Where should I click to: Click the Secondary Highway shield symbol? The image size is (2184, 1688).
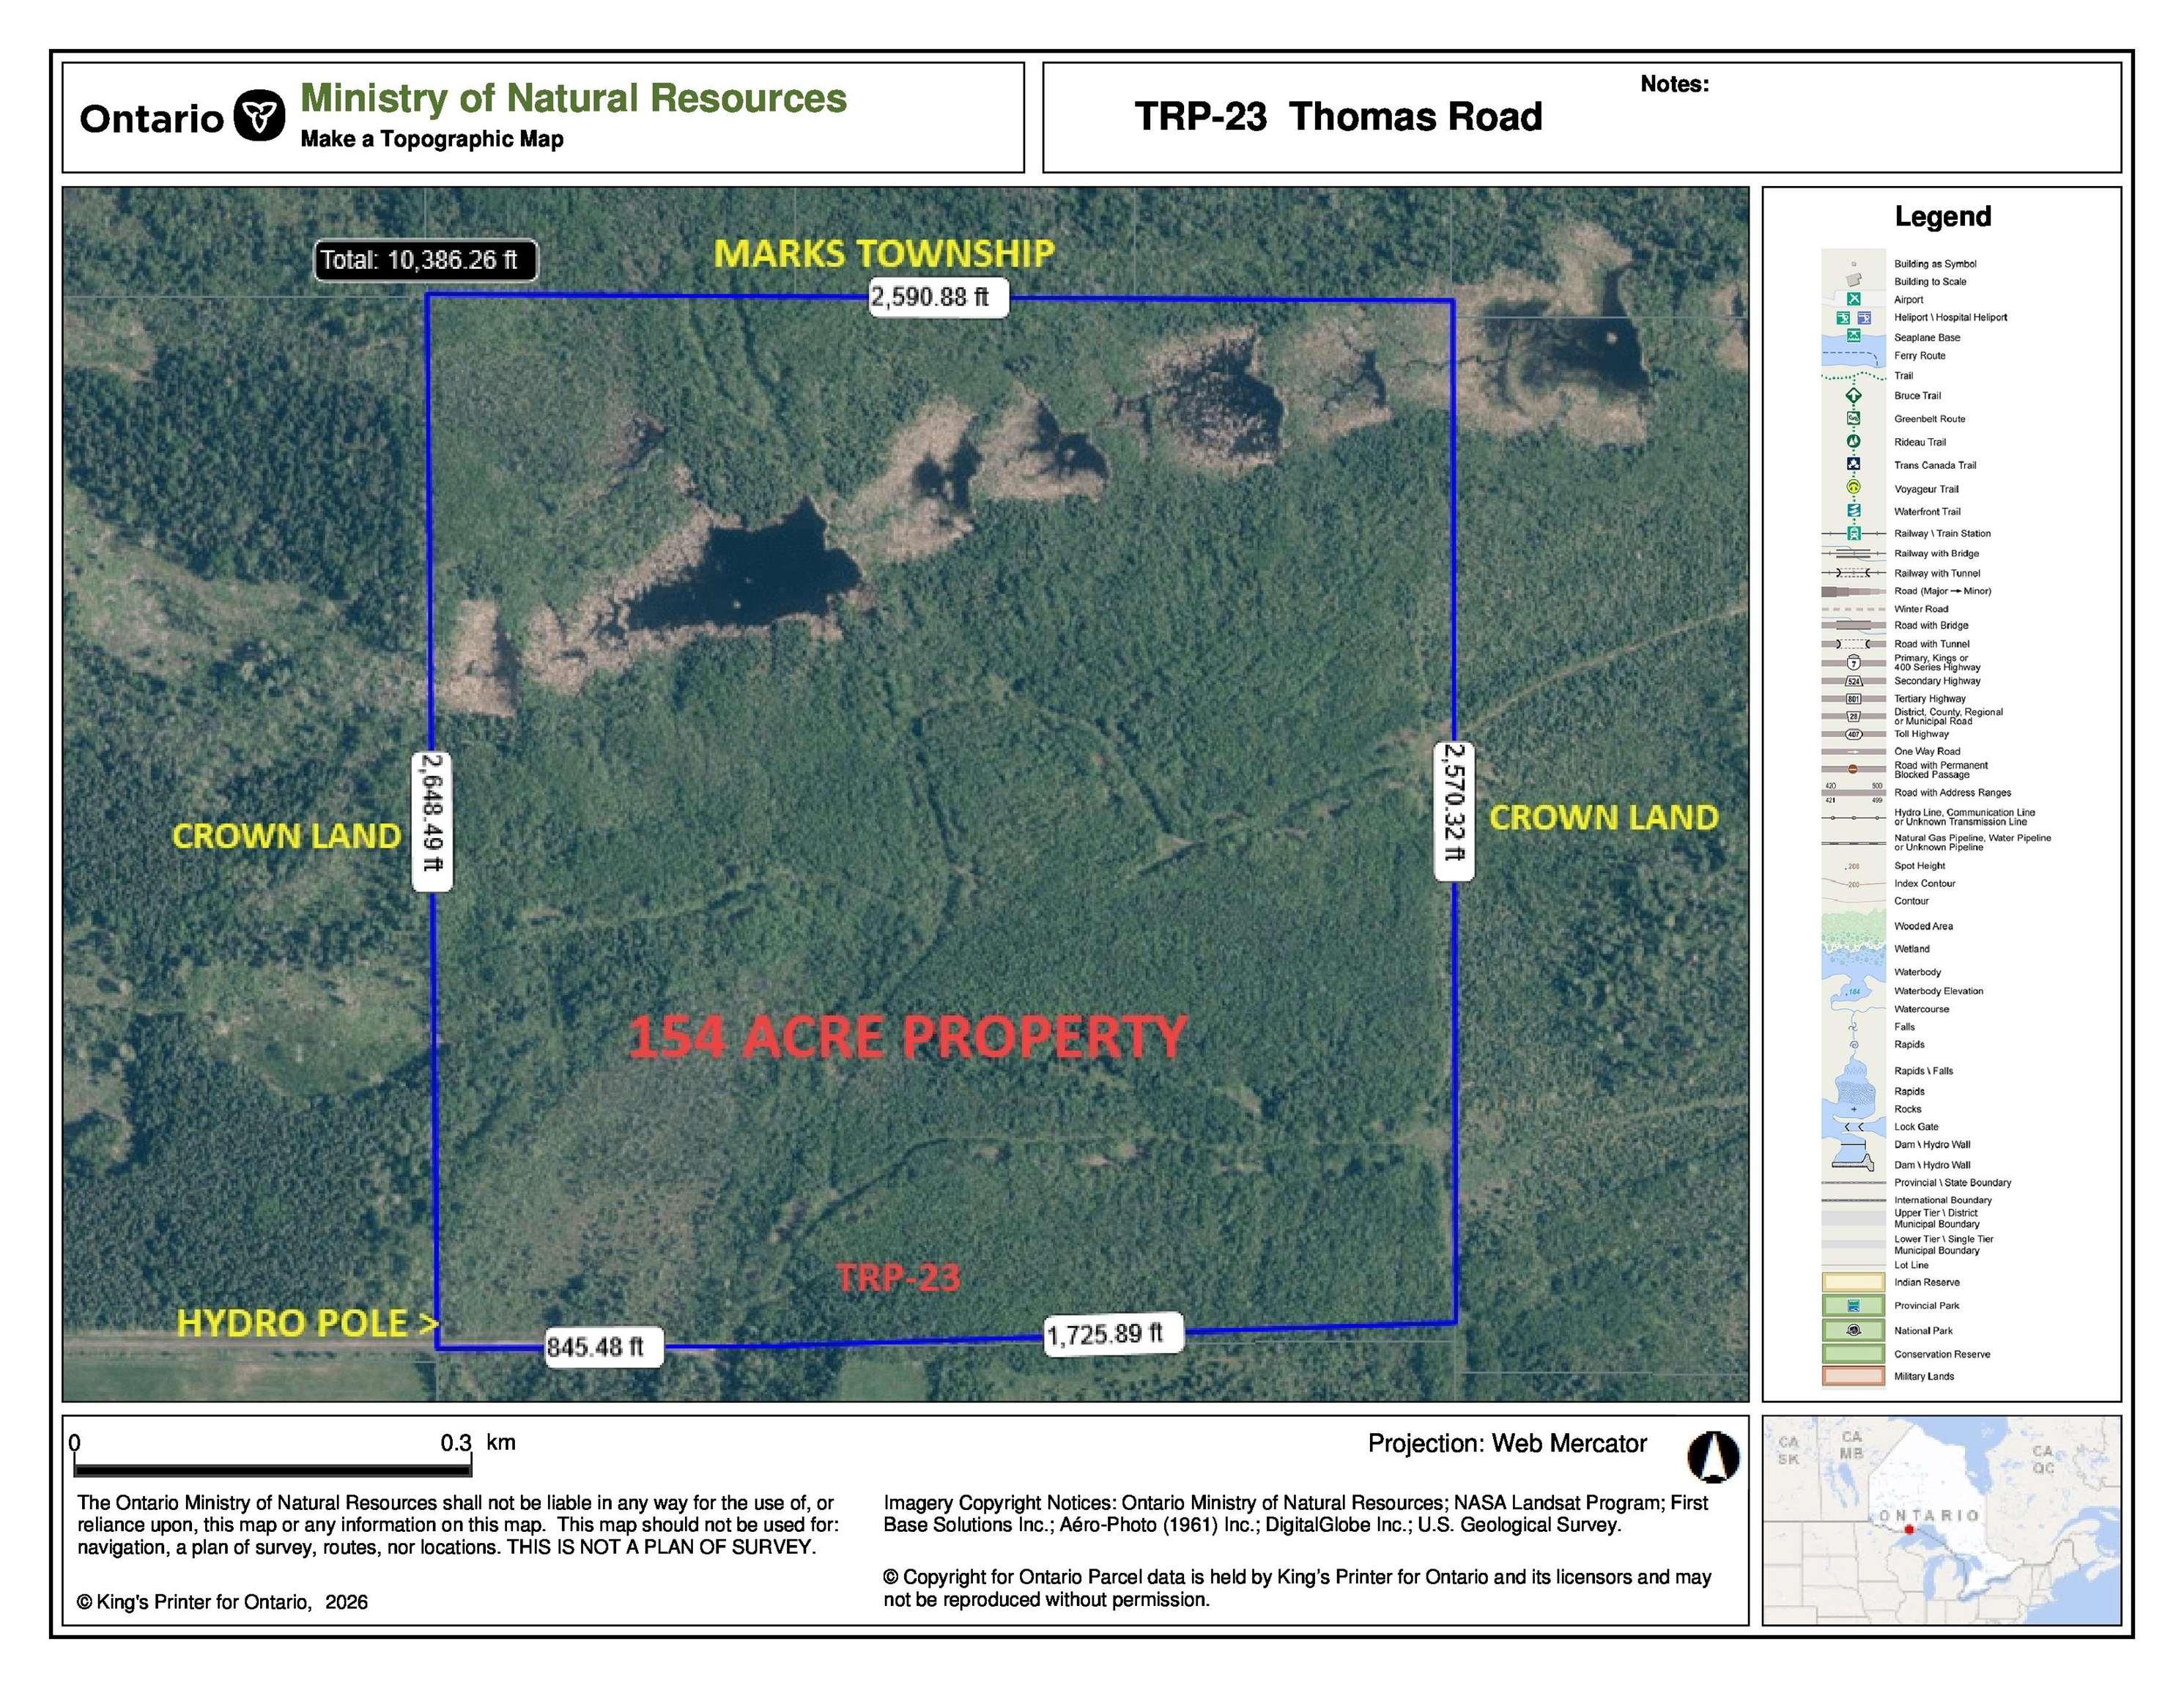point(1854,681)
